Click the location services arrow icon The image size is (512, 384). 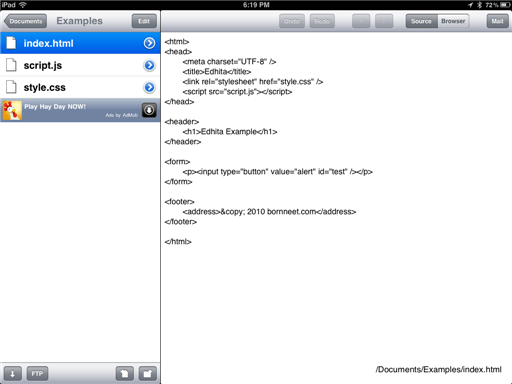(x=470, y=5)
